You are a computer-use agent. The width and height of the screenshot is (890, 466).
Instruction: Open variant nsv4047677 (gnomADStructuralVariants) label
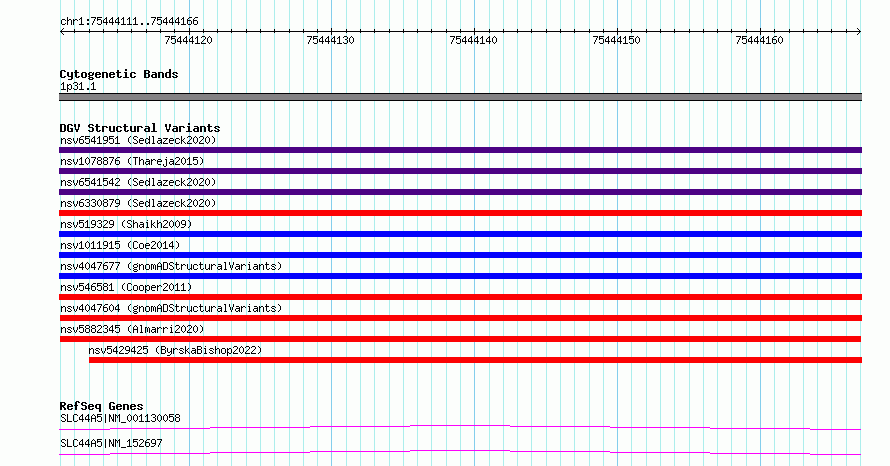[x=171, y=266]
